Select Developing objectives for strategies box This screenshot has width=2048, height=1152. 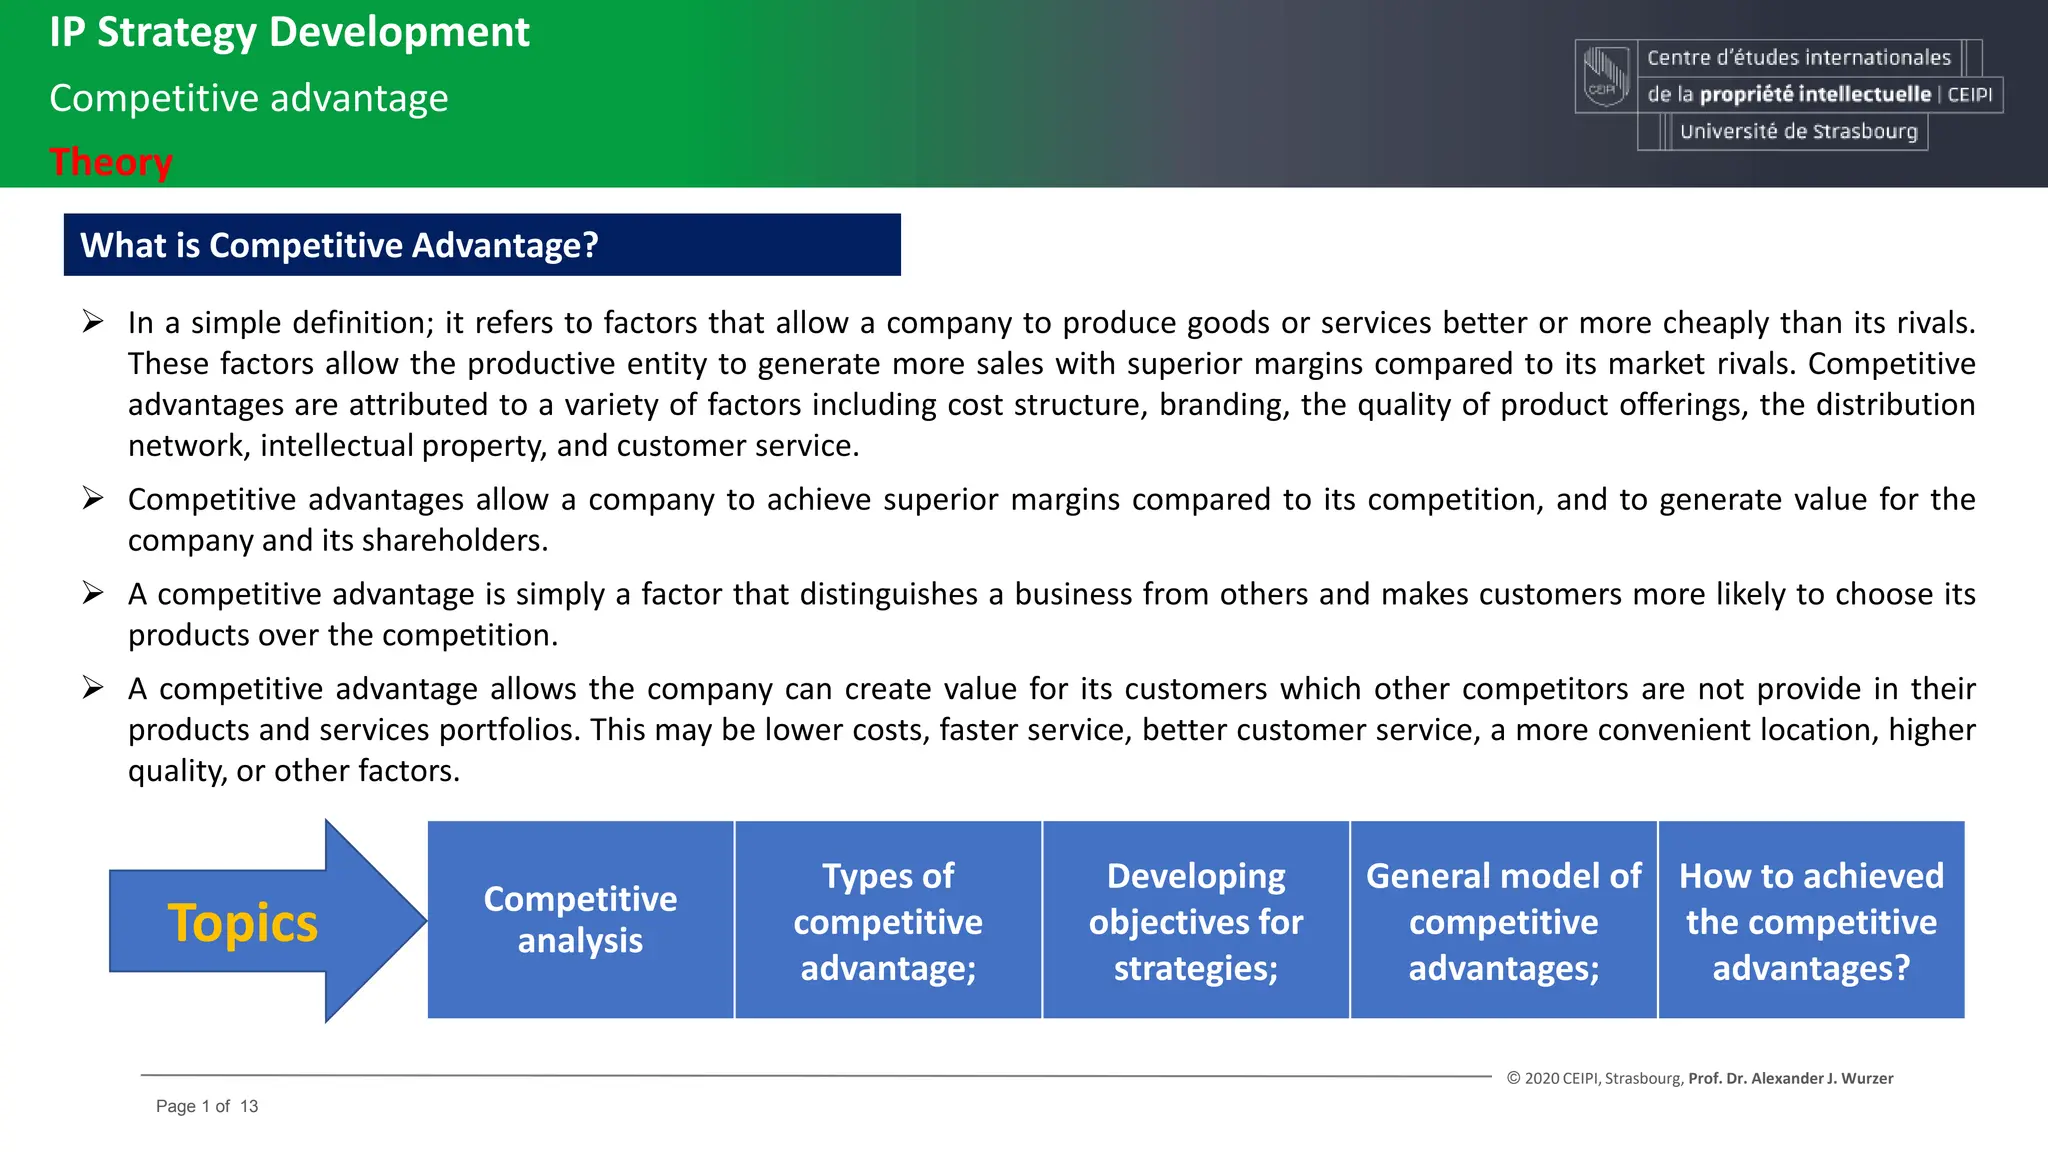tap(1196, 920)
